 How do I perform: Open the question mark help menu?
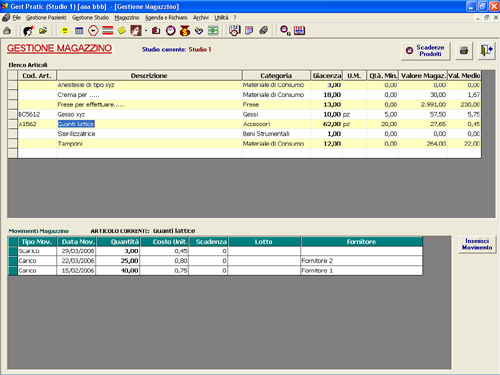click(235, 17)
